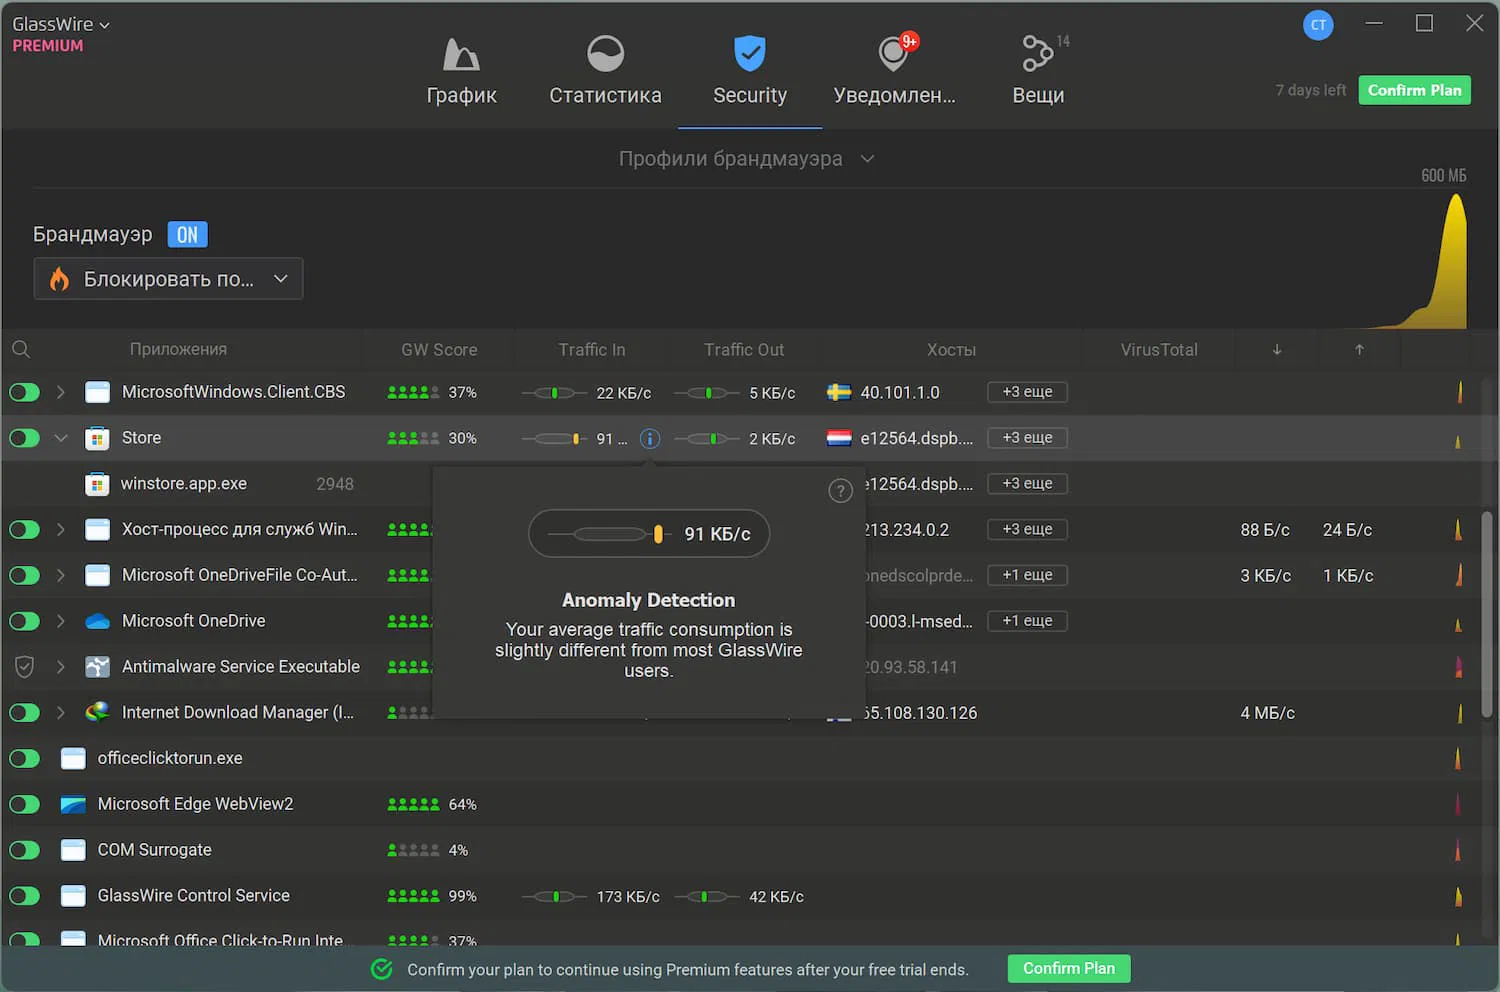Toggle firewall switch for Store
The image size is (1500, 992).
[25, 438]
